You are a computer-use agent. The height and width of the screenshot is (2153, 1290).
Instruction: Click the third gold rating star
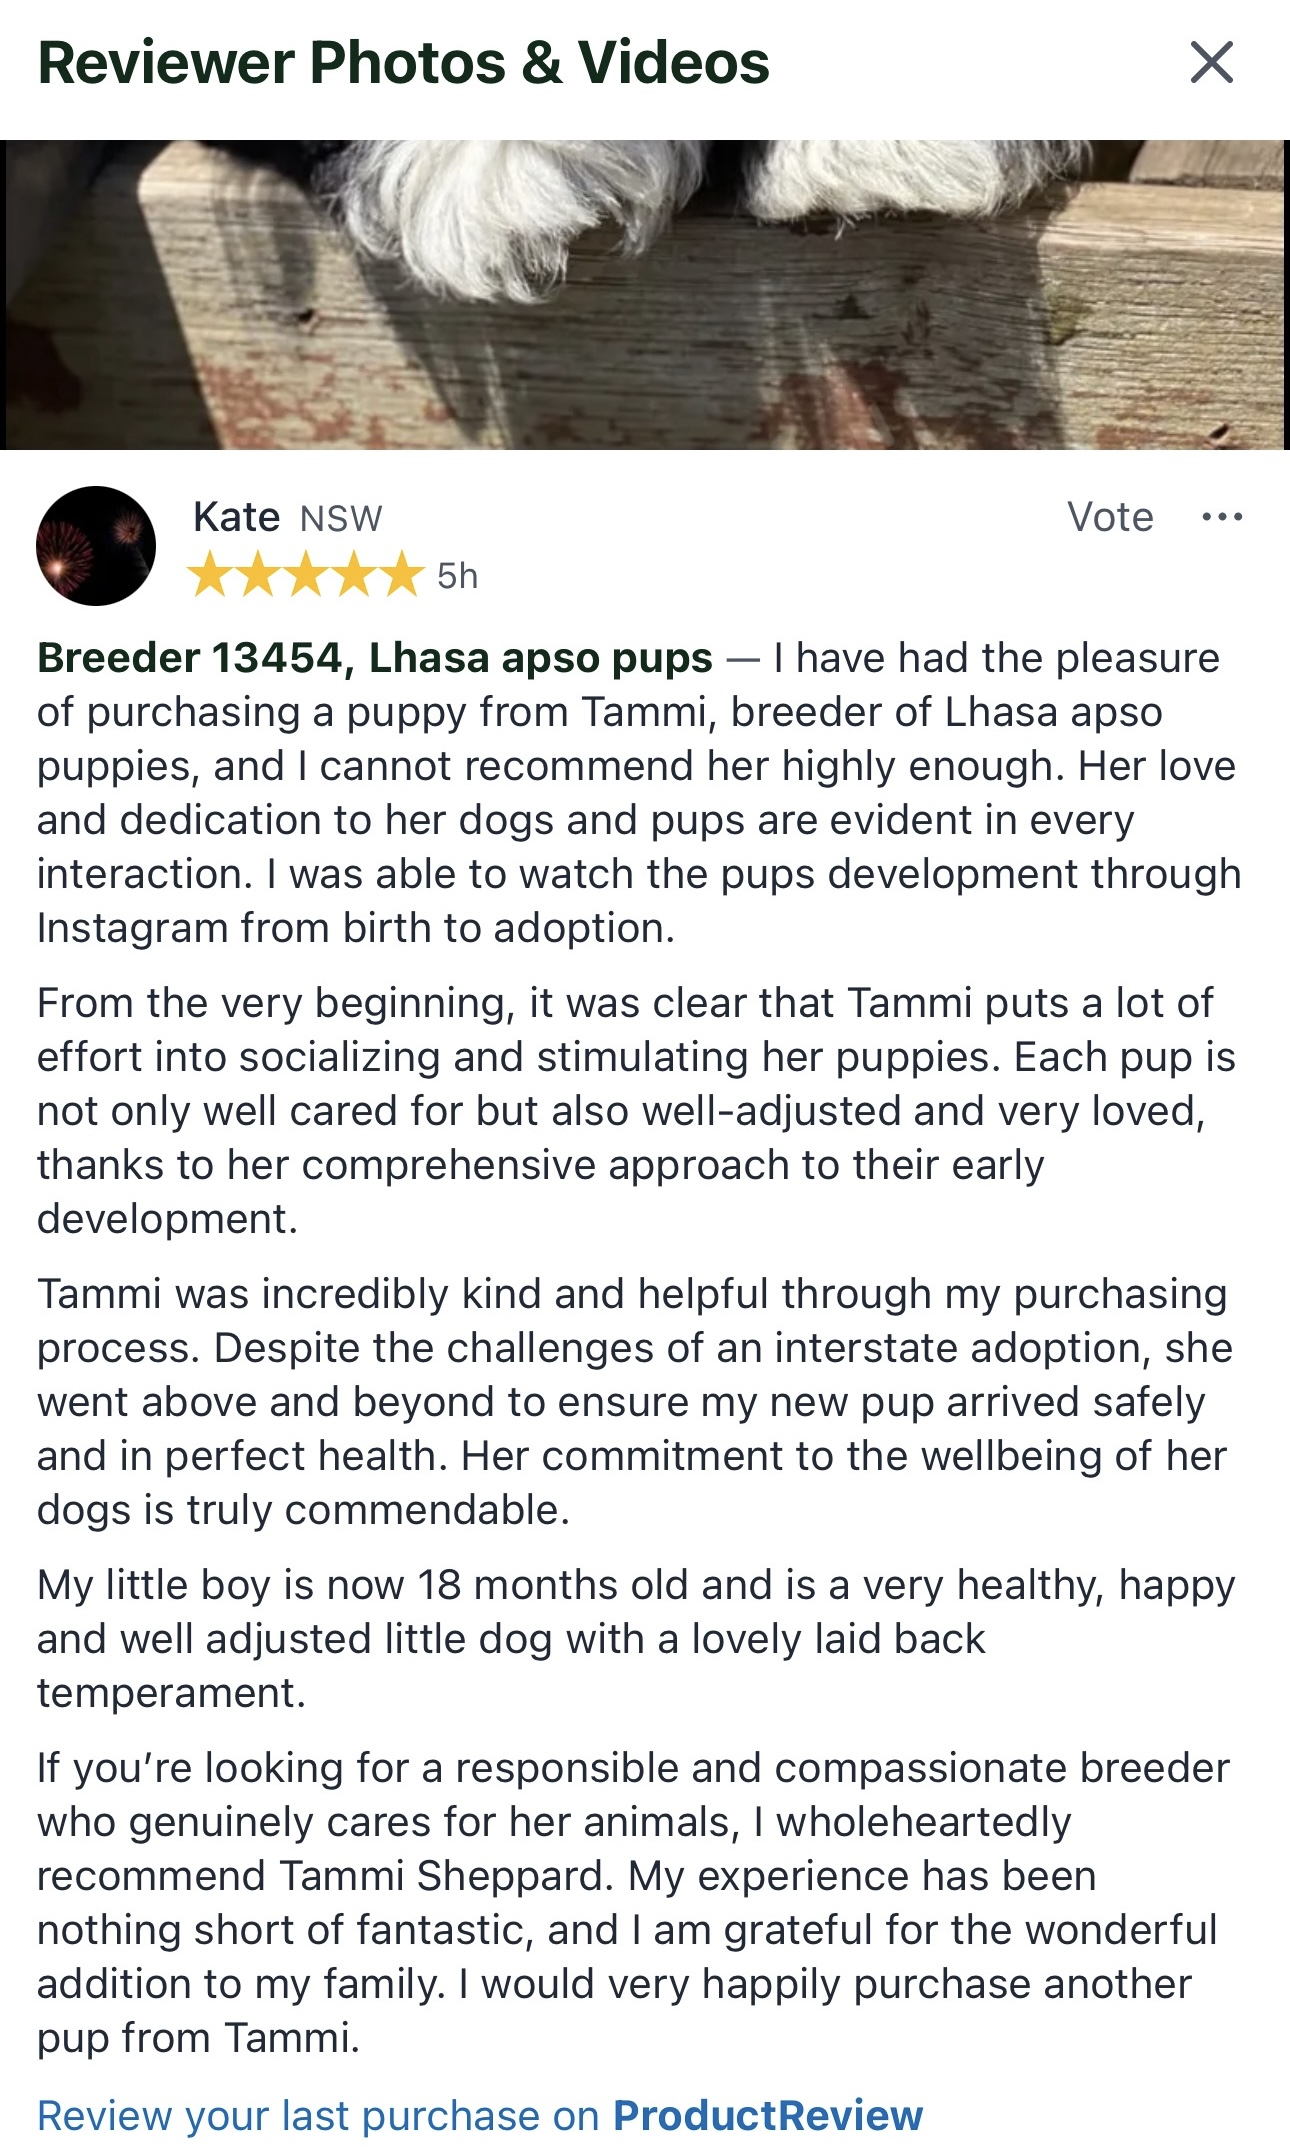coord(306,576)
